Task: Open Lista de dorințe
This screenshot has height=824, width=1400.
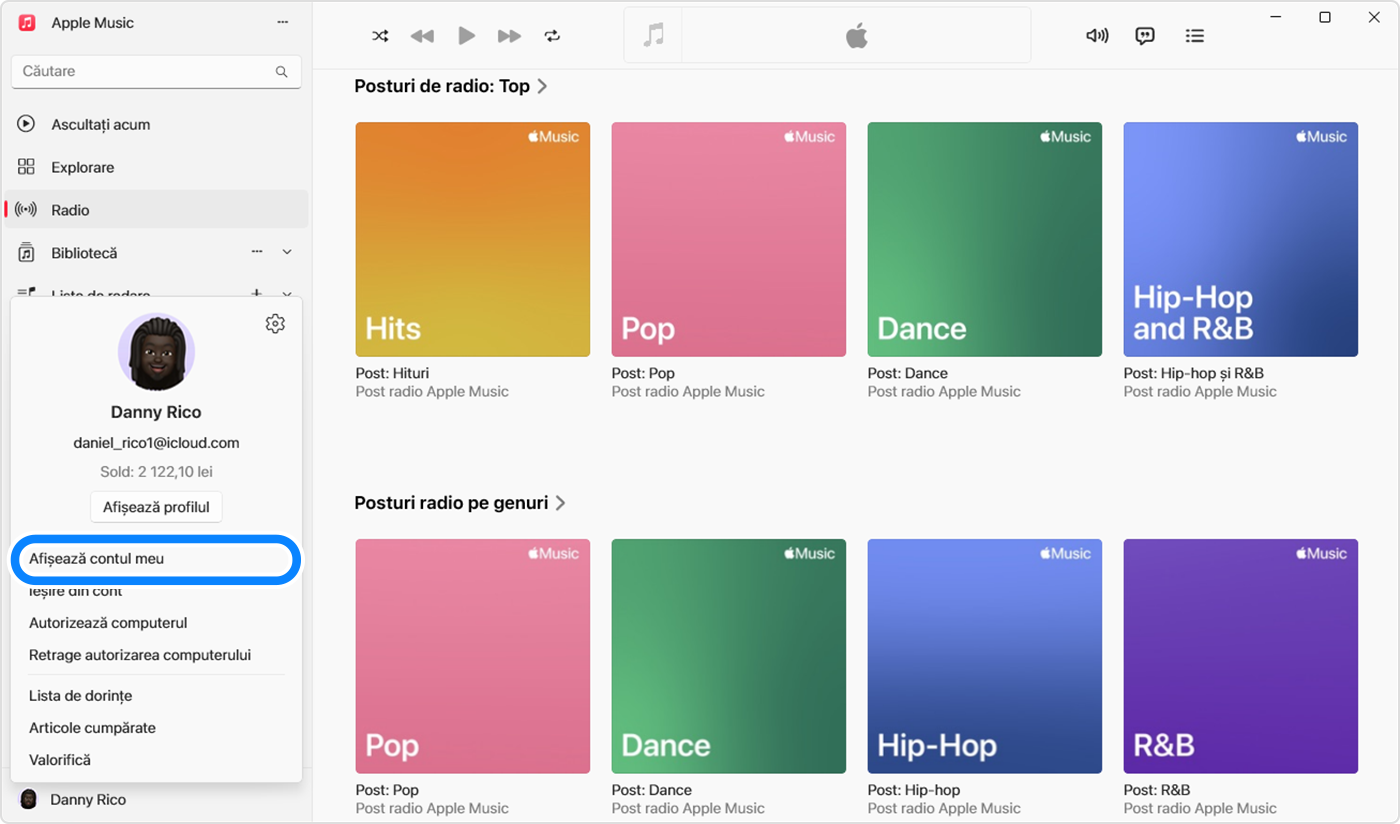Action: [x=80, y=696]
